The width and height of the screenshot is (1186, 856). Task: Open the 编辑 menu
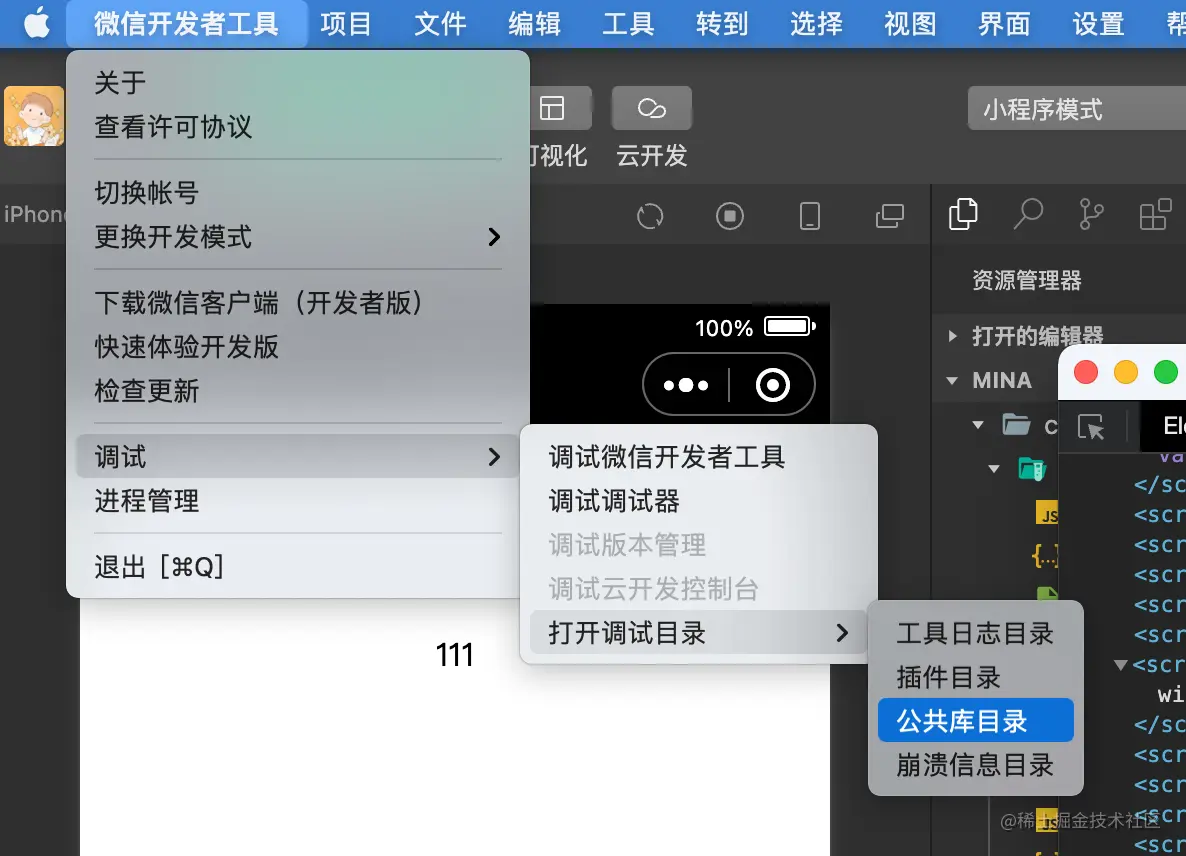(x=534, y=23)
